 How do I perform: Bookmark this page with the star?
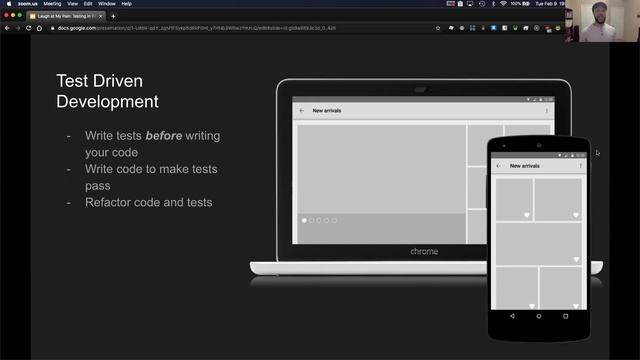438,28
